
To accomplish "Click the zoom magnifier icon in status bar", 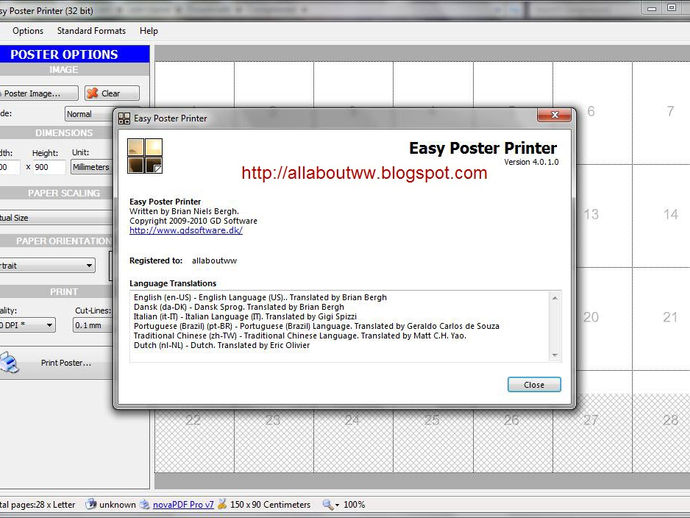I will point(327,504).
